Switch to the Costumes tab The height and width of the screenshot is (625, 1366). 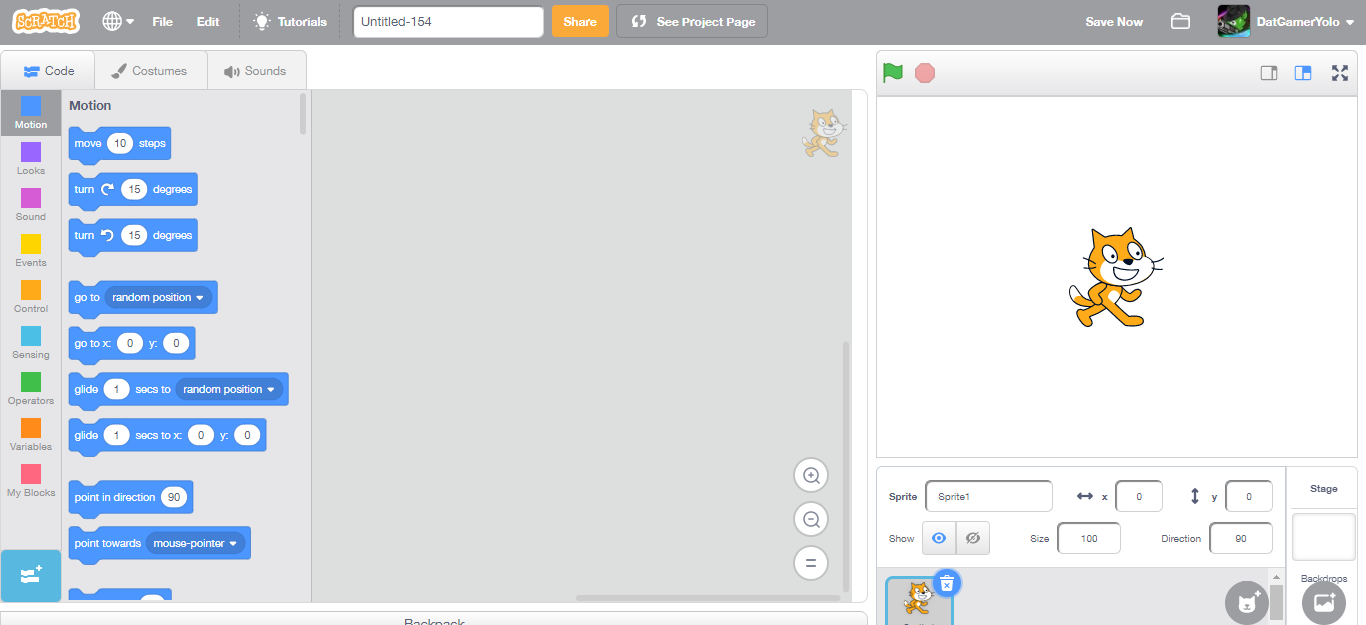pyautogui.click(x=150, y=70)
